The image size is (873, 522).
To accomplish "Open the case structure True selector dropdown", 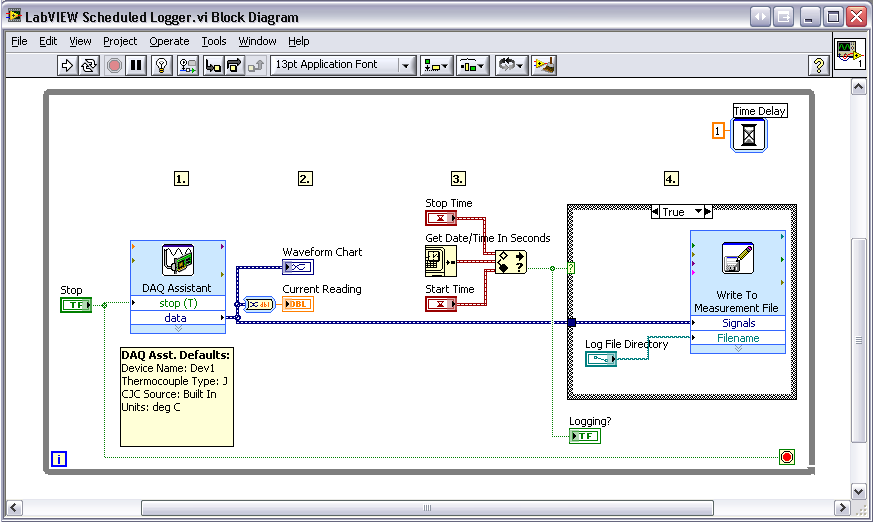I will 706,212.
